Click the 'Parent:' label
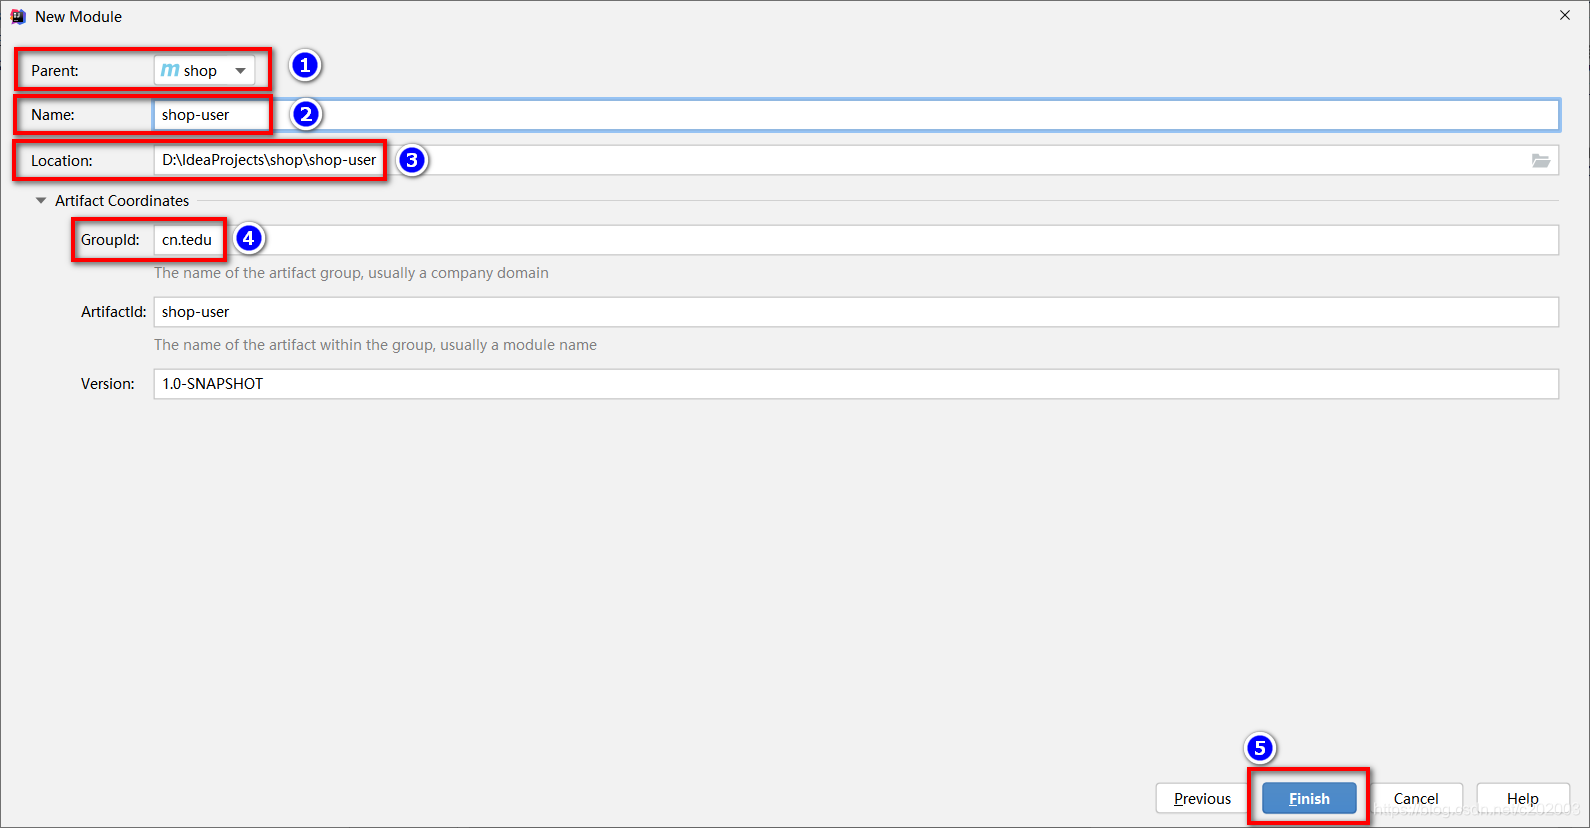The height and width of the screenshot is (828, 1590). pos(55,71)
